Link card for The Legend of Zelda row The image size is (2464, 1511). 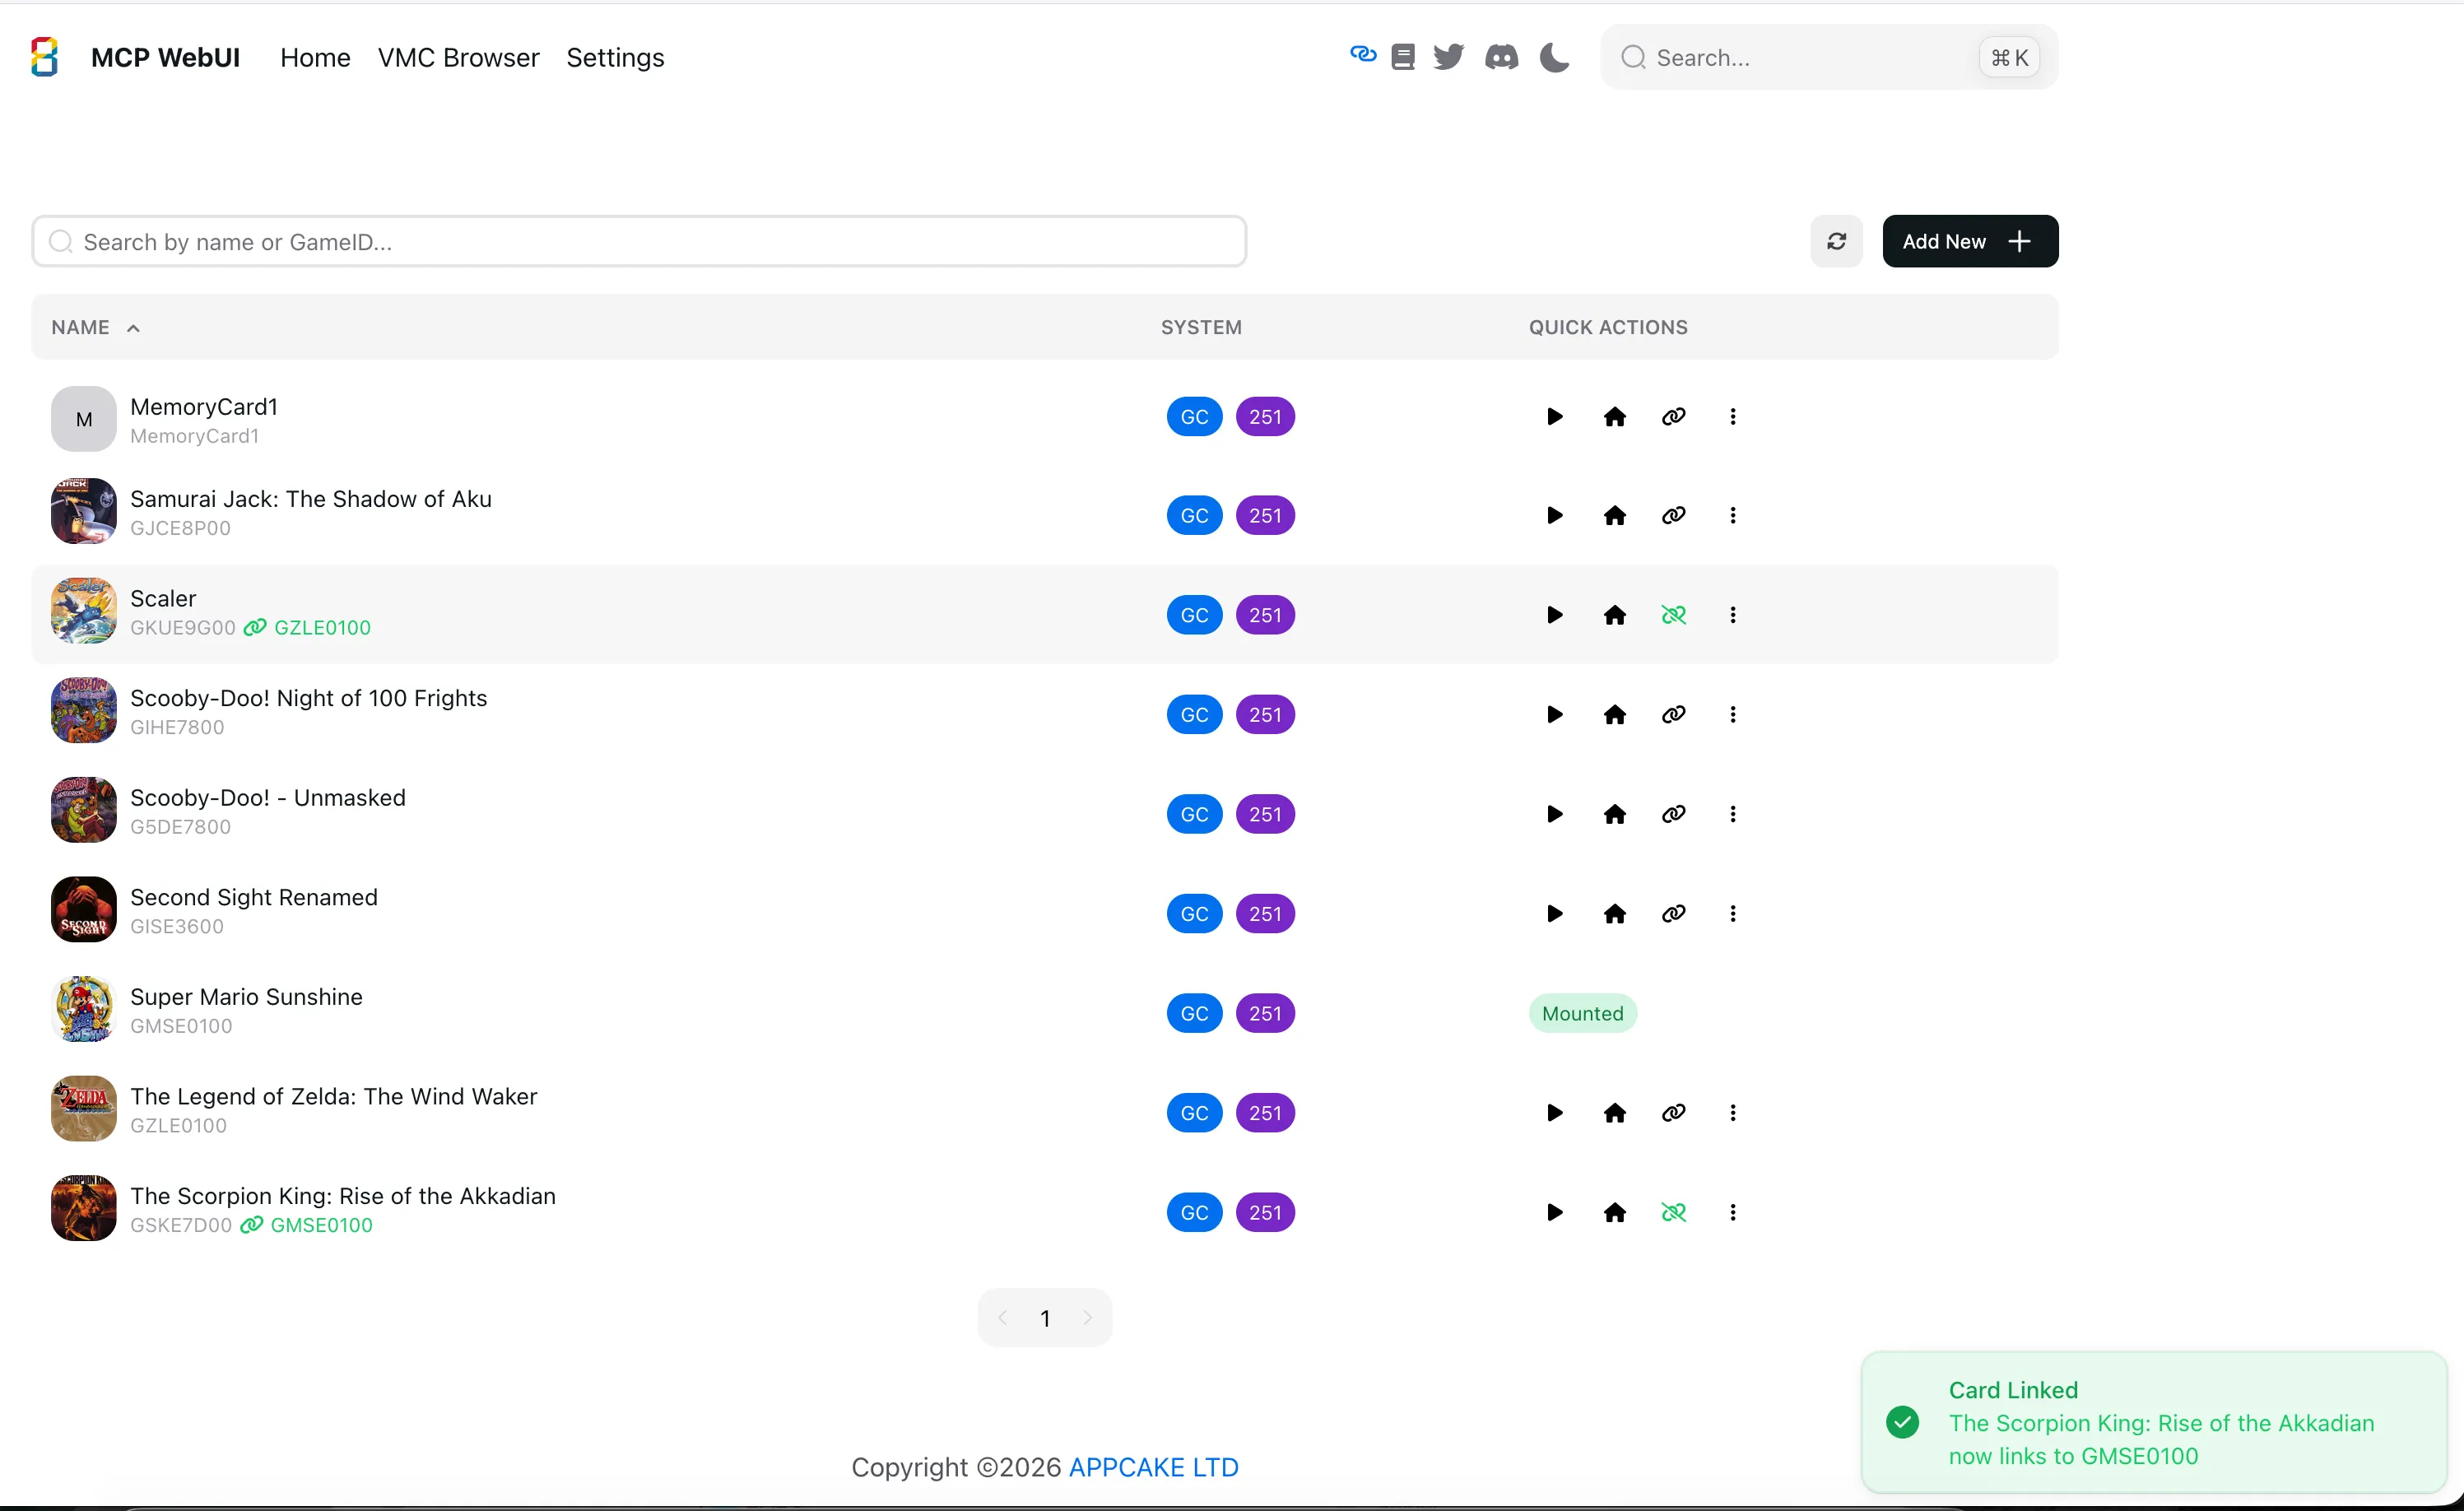point(1673,1112)
